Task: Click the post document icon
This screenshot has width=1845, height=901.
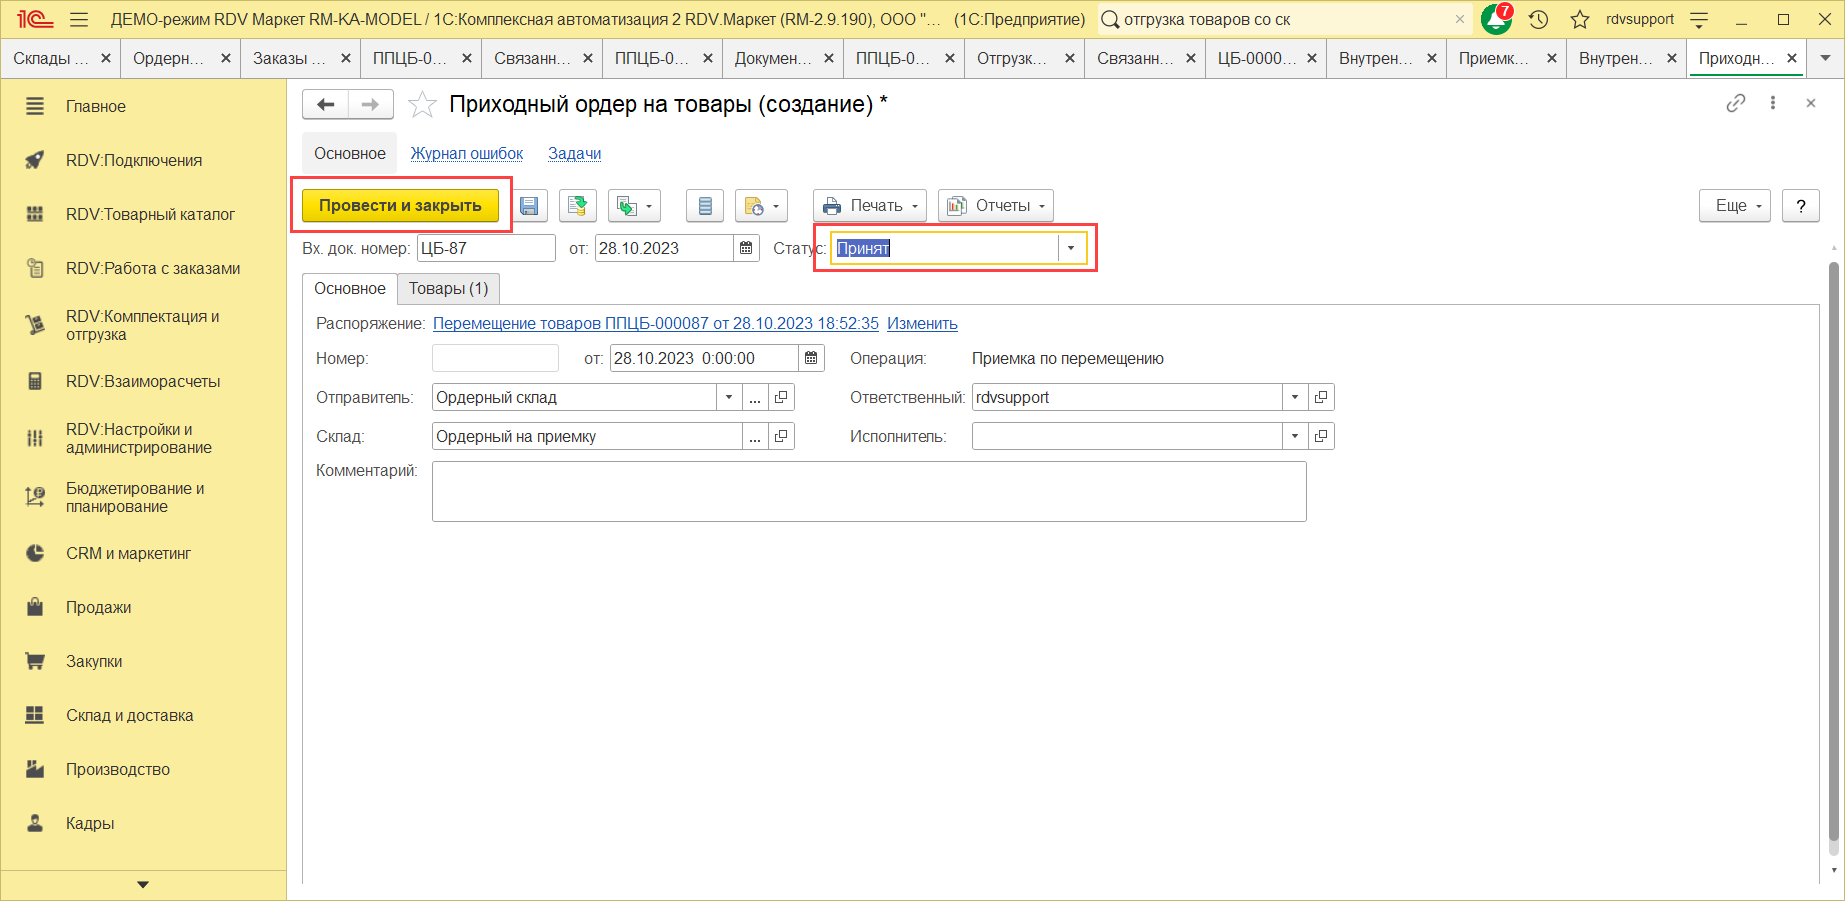Action: [x=577, y=206]
